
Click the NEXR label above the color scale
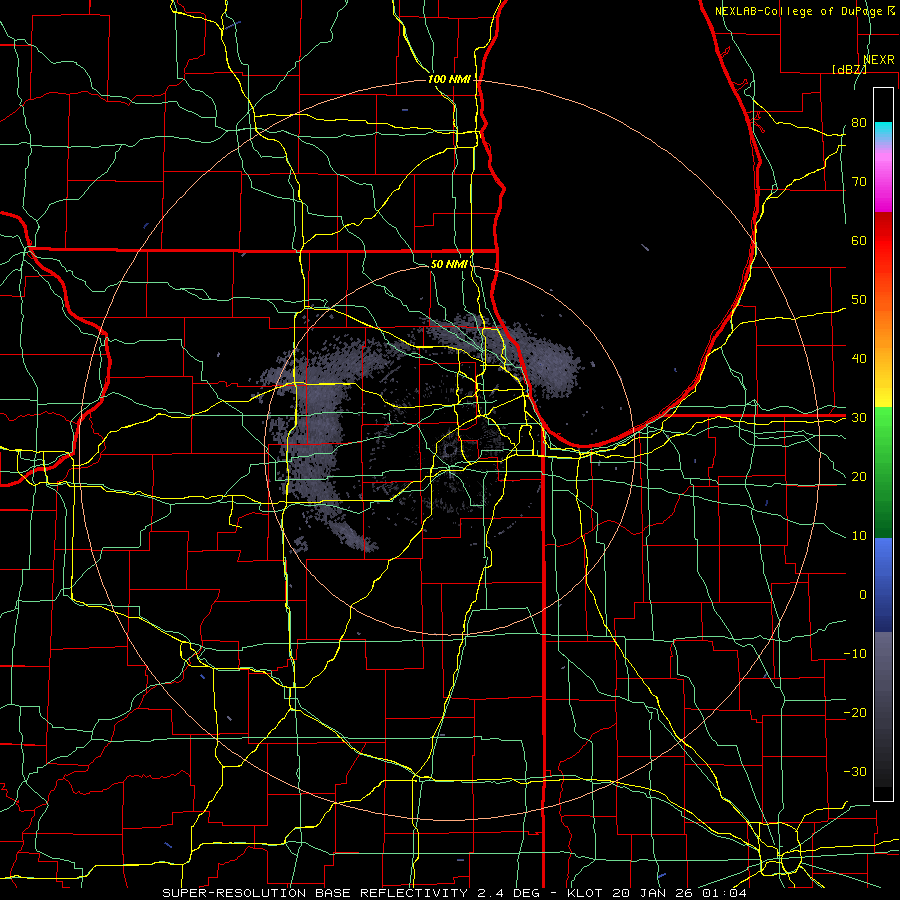click(x=878, y=60)
